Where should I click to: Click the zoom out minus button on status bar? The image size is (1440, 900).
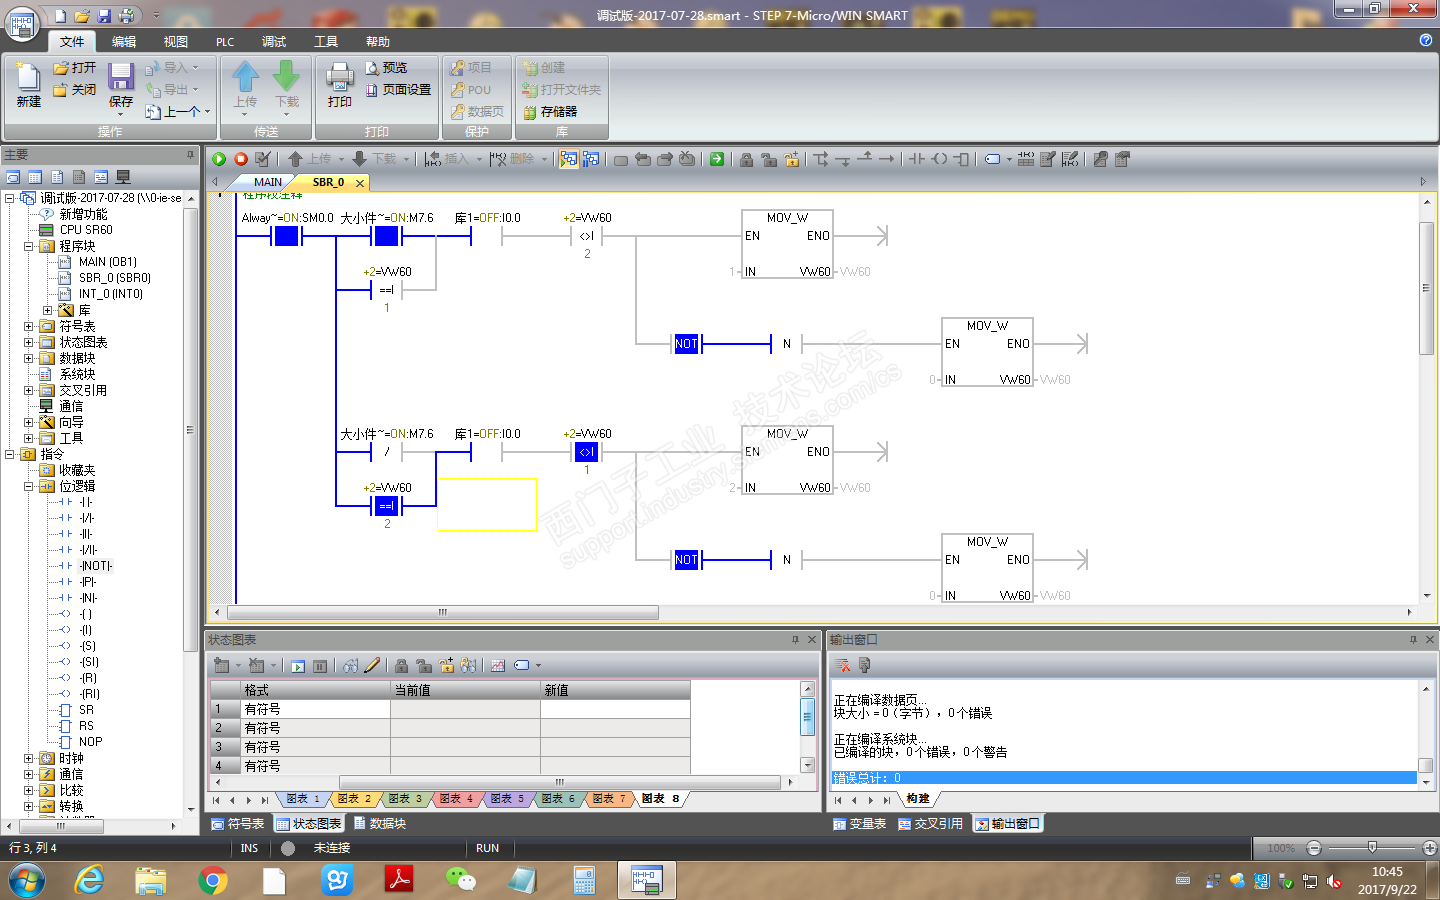click(x=1314, y=848)
